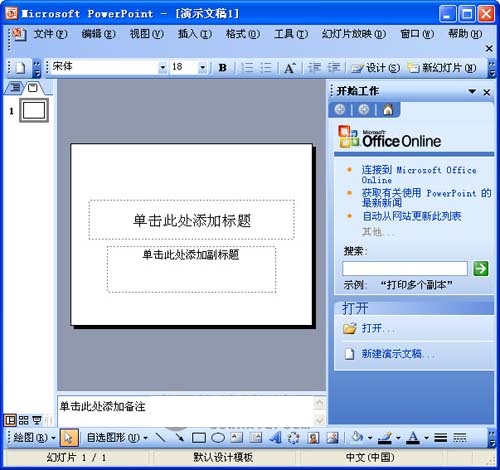Apply line color with the brush icon
Image resolution: width=500 pixels, height=470 pixels.
pos(385,438)
